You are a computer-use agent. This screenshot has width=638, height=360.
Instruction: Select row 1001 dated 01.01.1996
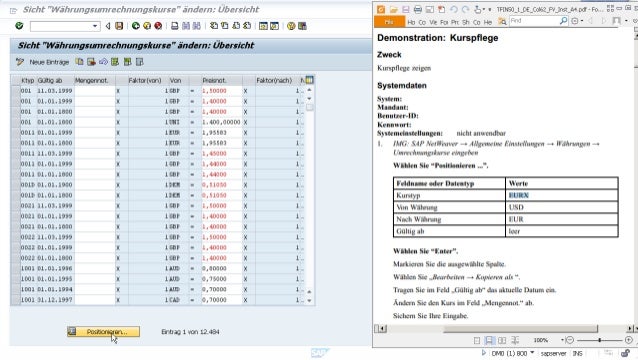(x=15, y=268)
